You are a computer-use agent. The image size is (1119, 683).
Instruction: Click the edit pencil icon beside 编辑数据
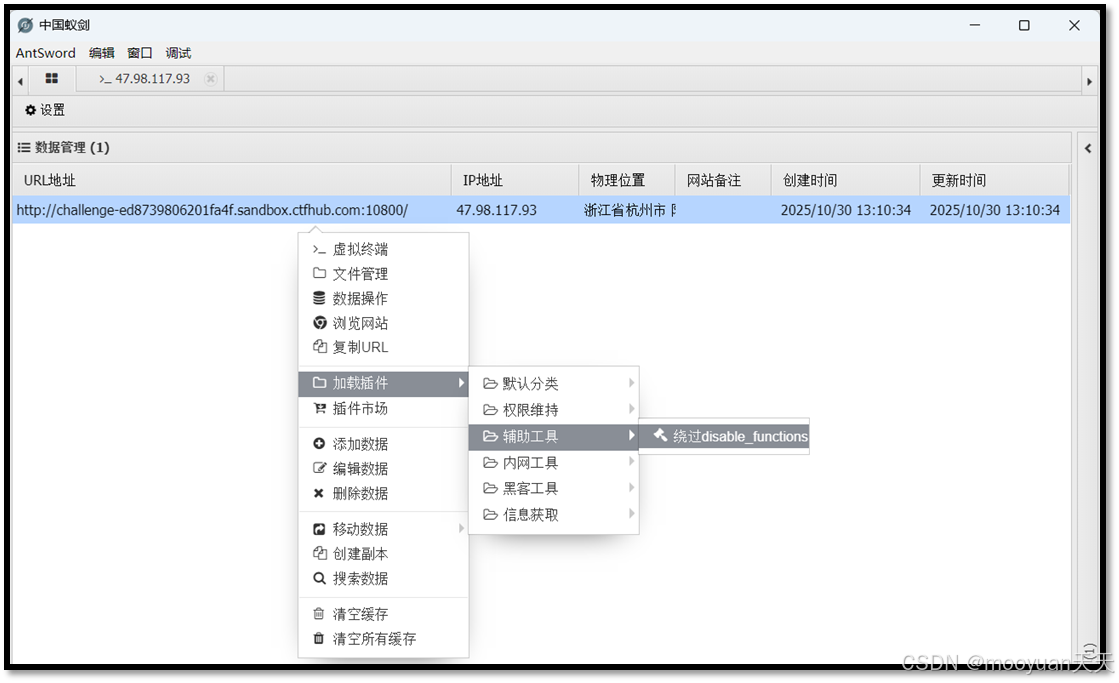coord(319,468)
